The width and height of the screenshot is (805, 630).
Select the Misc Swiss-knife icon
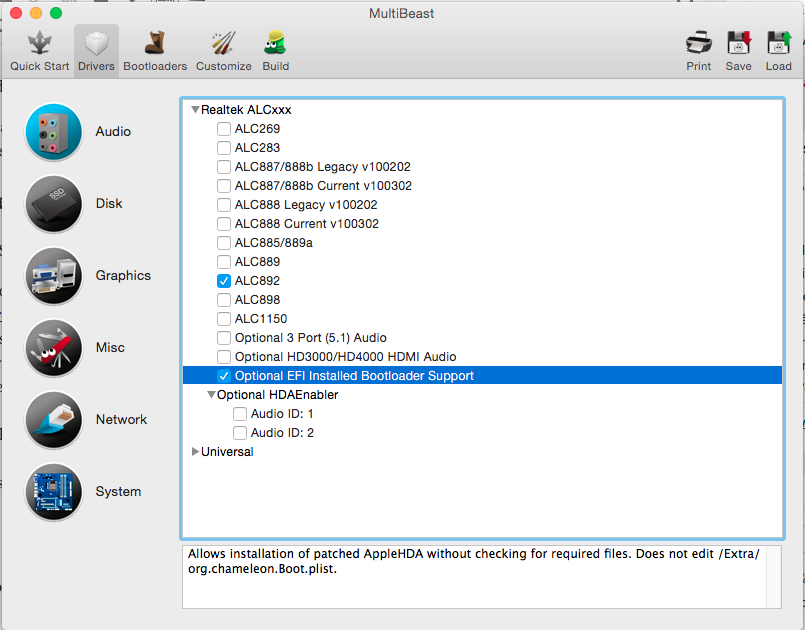(x=53, y=348)
